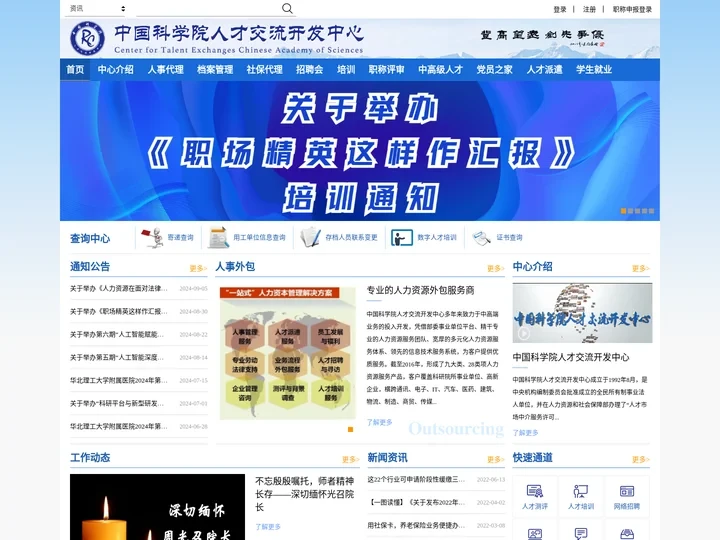Open notice 华北理工大学附属医院 dated 2024-07-15

point(118,380)
